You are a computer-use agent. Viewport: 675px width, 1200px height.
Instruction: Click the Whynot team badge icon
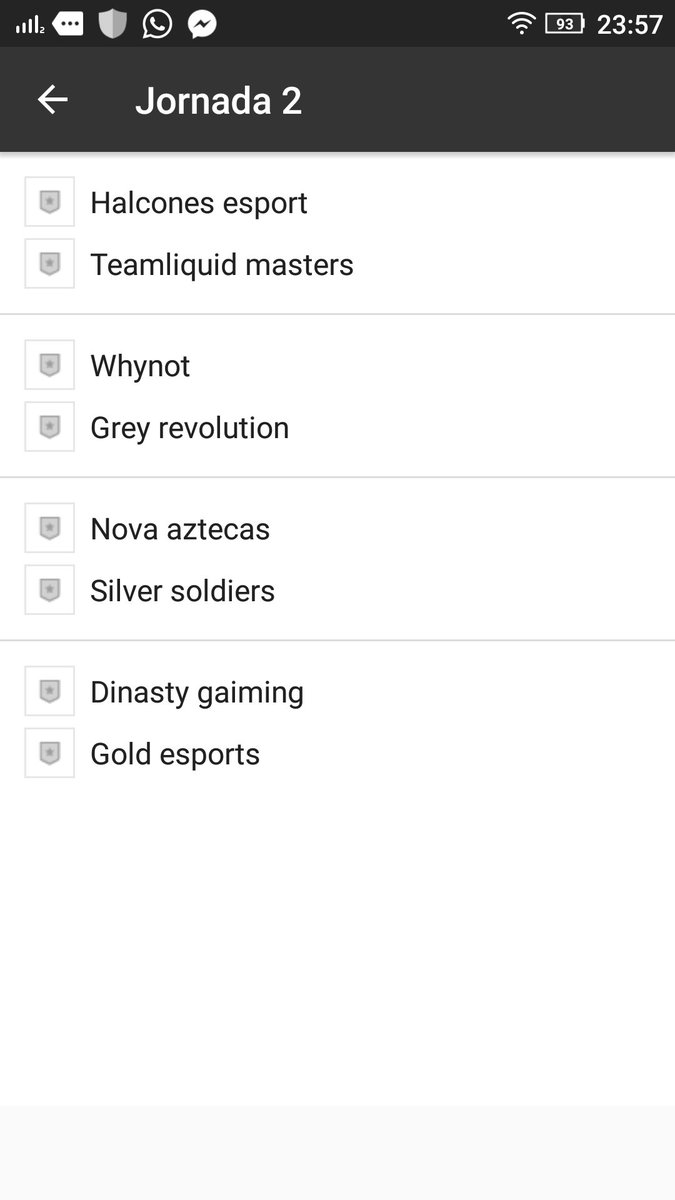pyautogui.click(x=50, y=365)
